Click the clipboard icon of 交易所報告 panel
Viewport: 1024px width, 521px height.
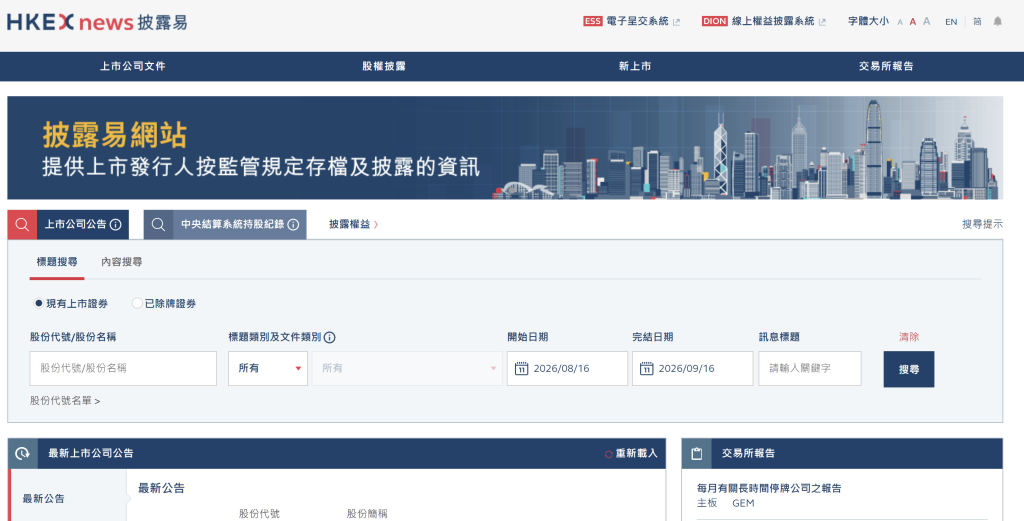697,453
